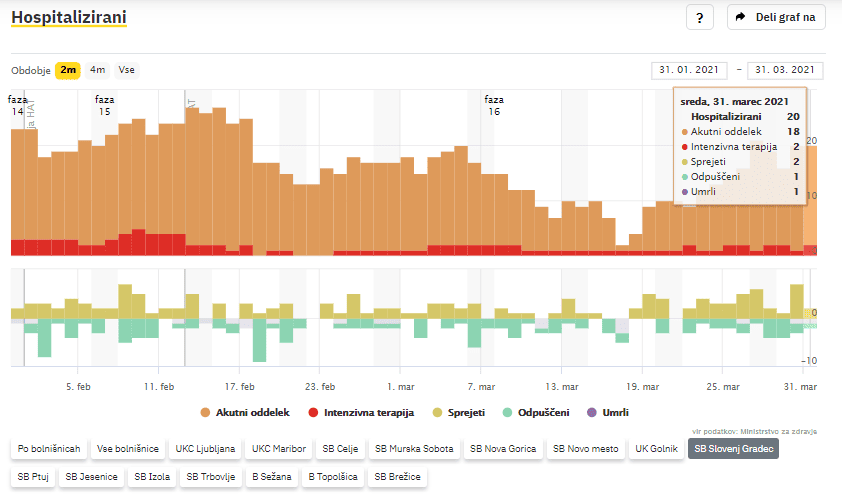Toggle the Umrli legend series
The width and height of the screenshot is (842, 502).
tap(608, 412)
